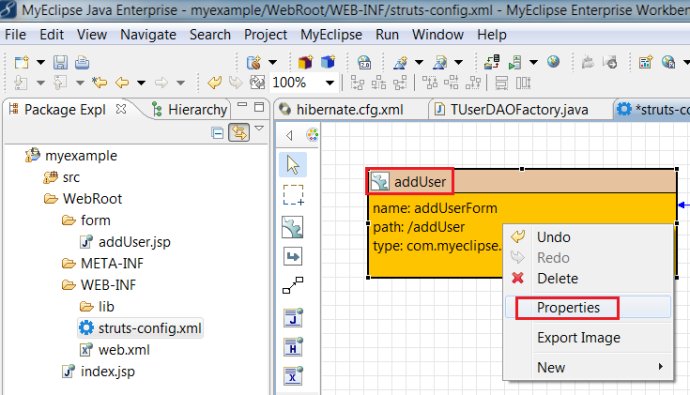This screenshot has width=690, height=395.
Task: Close the Package Explorer tab
Action: (121, 109)
